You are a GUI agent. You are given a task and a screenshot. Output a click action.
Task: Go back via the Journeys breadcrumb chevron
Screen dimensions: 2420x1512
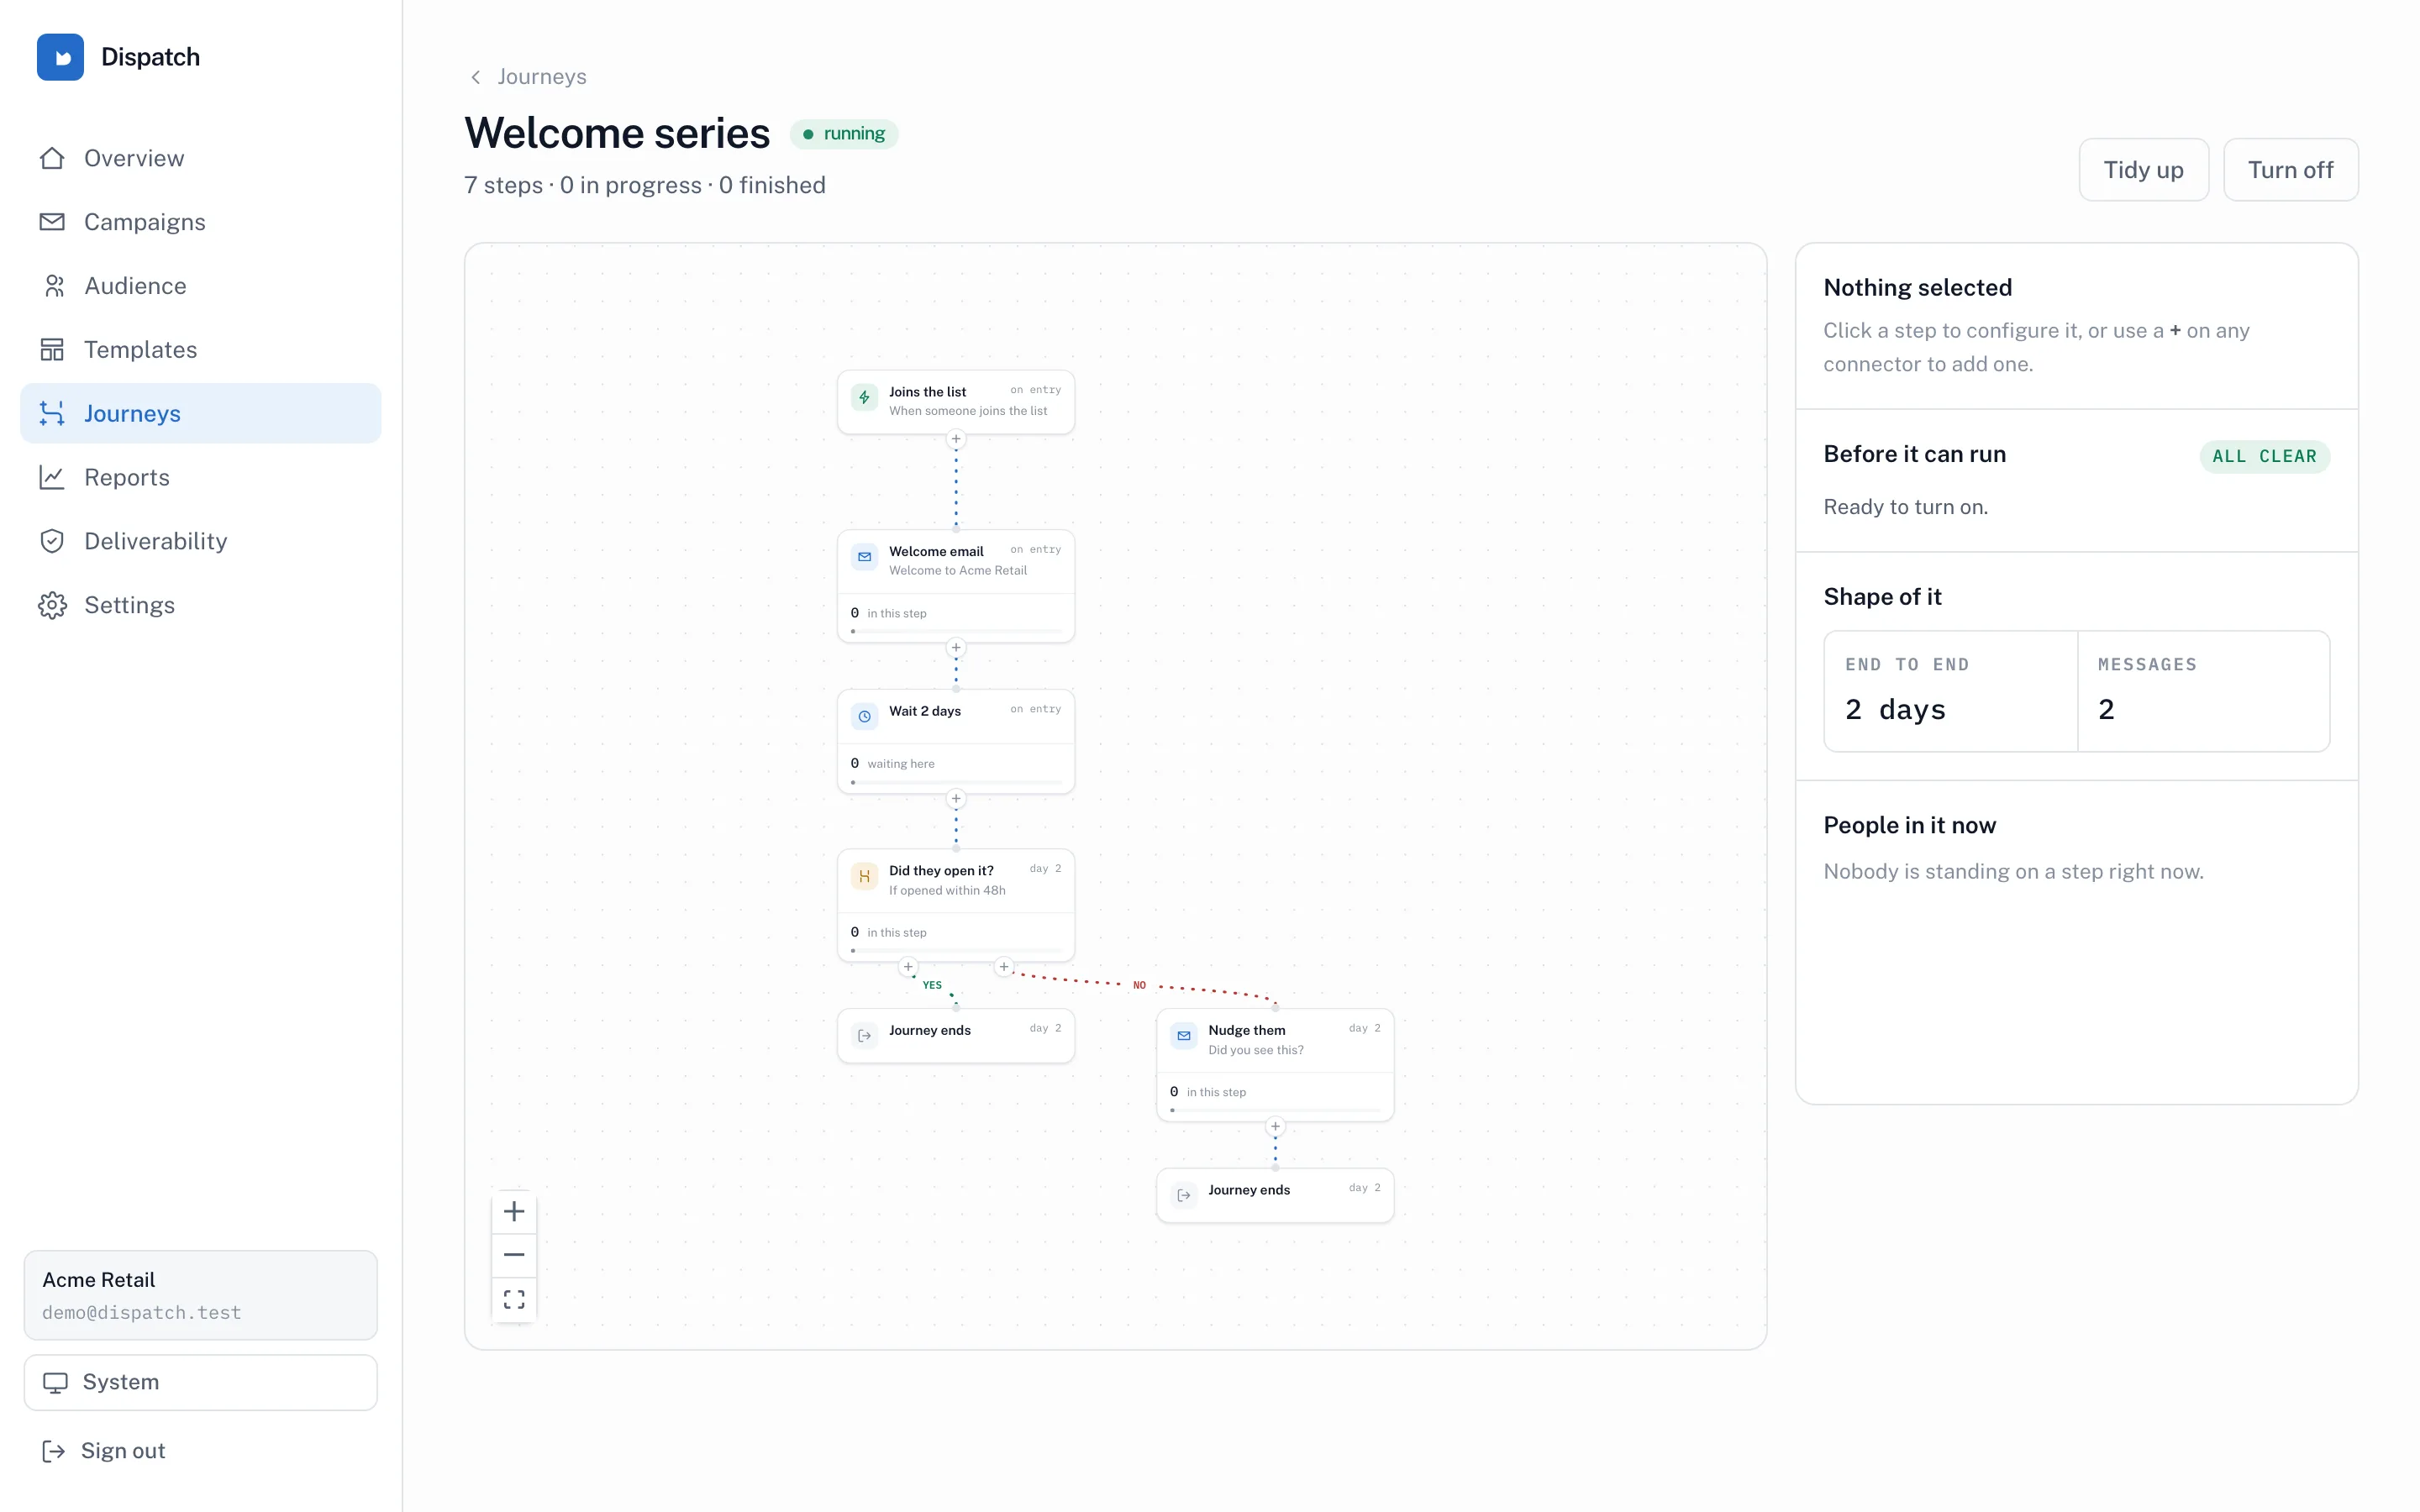476,77
